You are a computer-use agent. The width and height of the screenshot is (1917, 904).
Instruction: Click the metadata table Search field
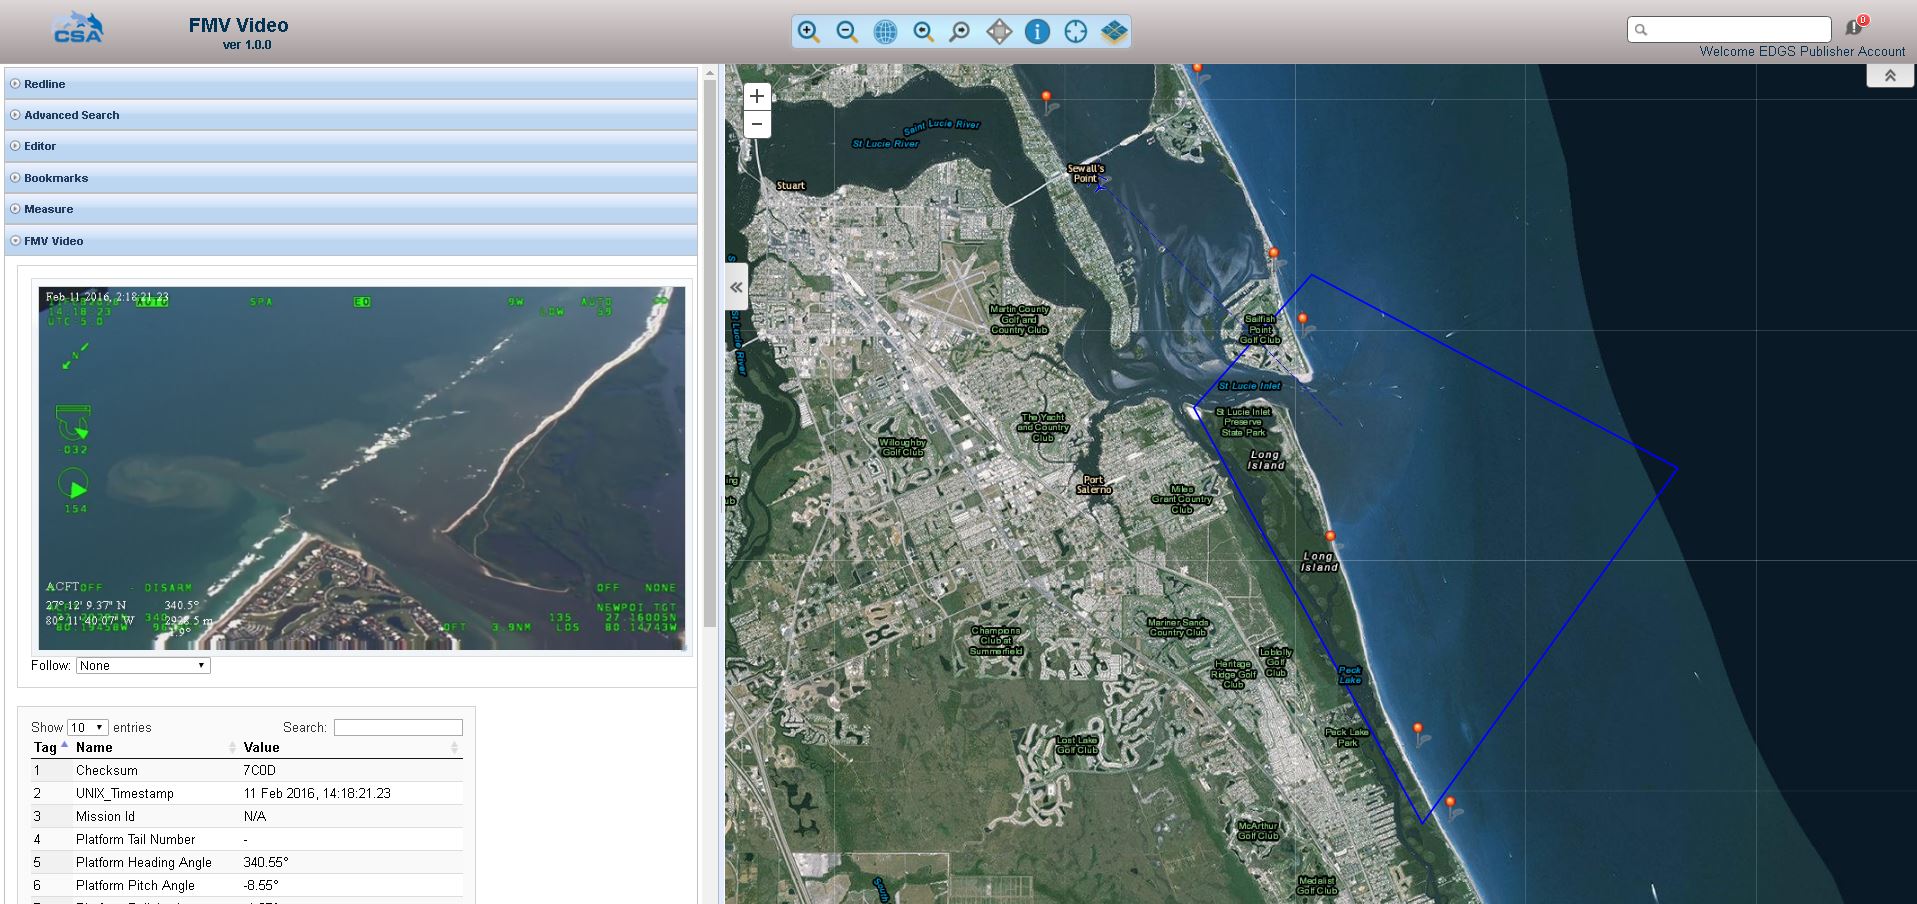coord(398,727)
